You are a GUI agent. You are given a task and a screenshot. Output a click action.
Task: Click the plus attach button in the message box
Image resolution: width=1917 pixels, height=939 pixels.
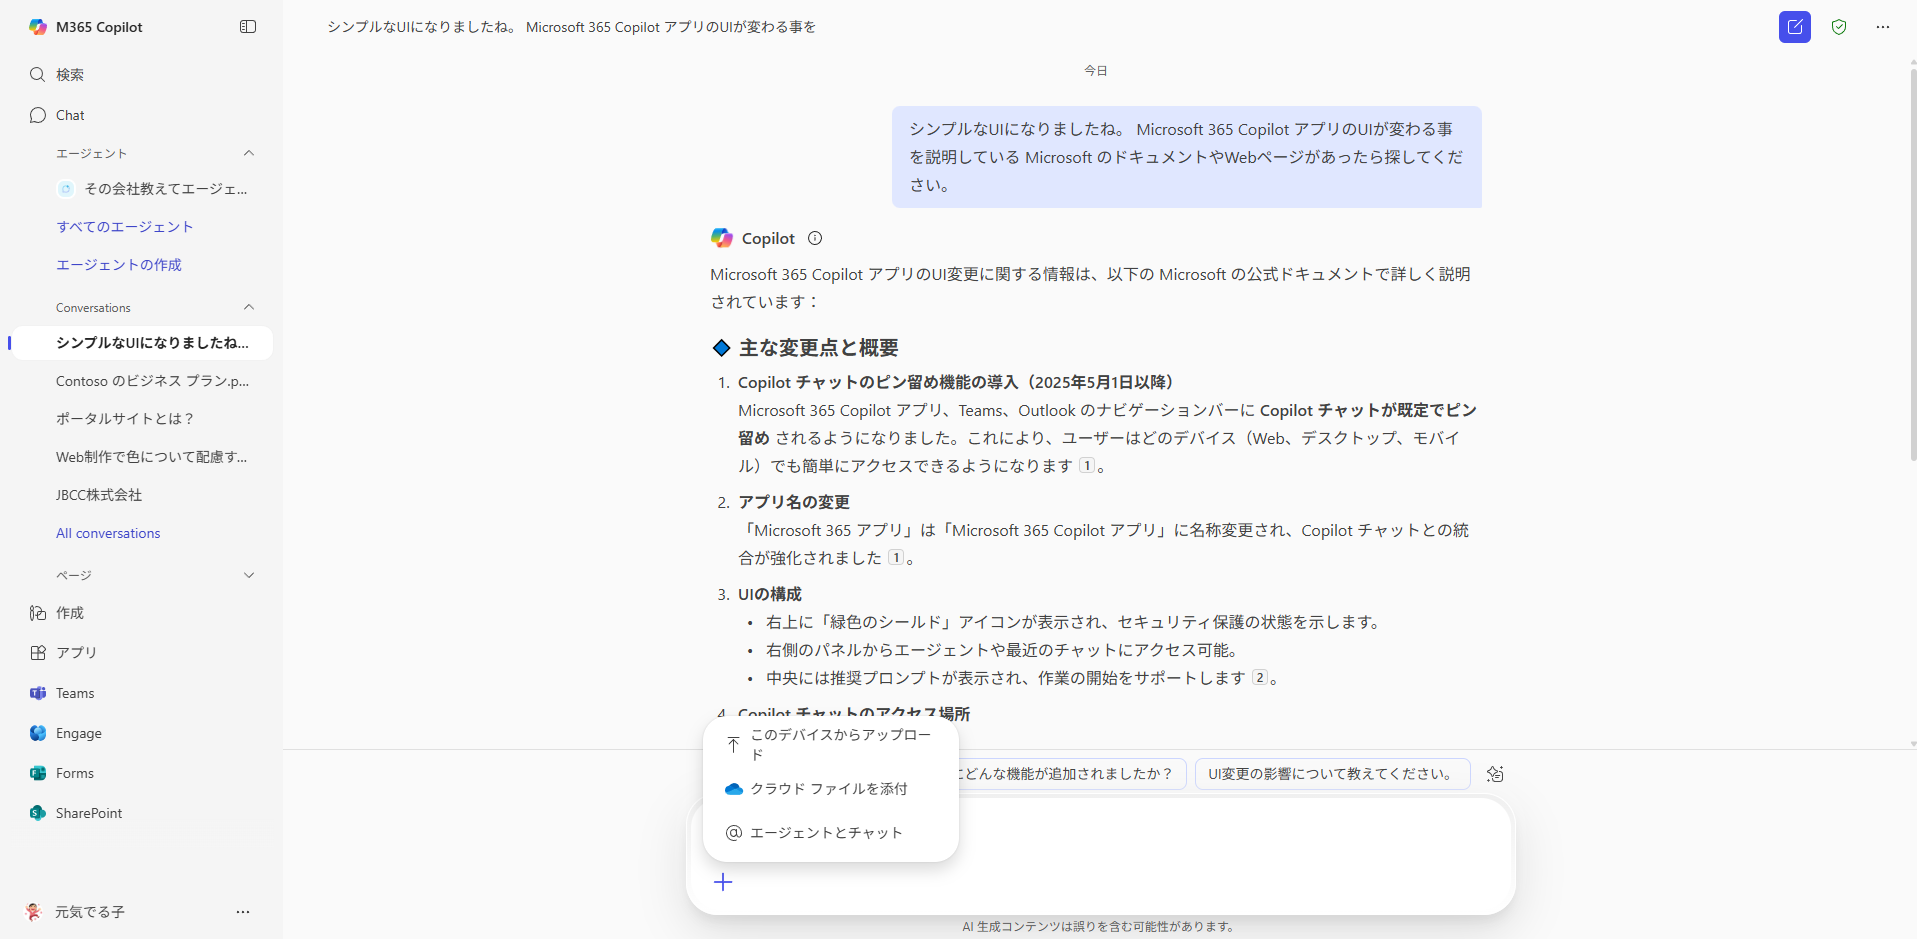pyautogui.click(x=723, y=882)
